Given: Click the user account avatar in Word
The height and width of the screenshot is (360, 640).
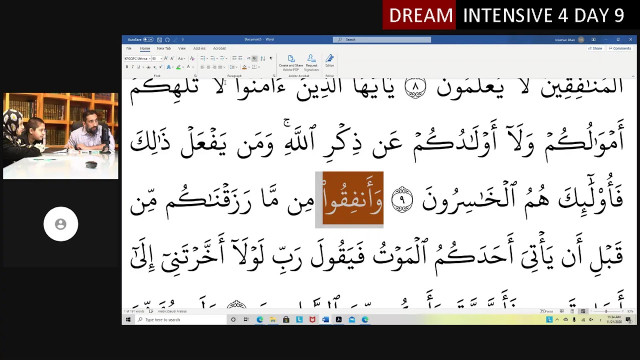Looking at the screenshot, I should pos(581,40).
